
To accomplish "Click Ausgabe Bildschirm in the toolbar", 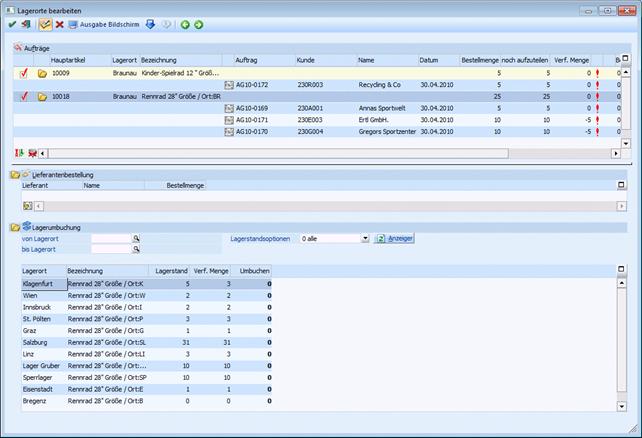I will pyautogui.click(x=110, y=23).
